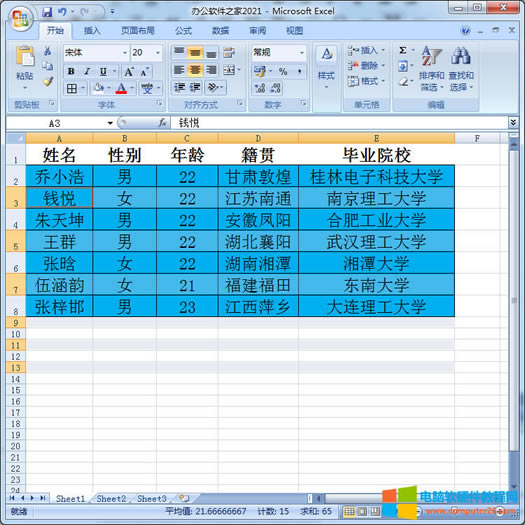Open the font color red A swatch
The height and width of the screenshot is (525, 525).
pyautogui.click(x=121, y=88)
